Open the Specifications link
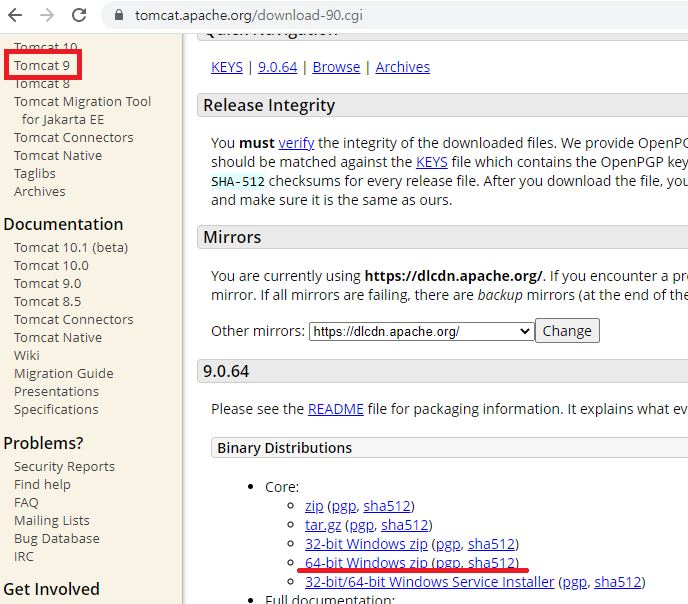Image resolution: width=688 pixels, height=604 pixels. [x=56, y=410]
